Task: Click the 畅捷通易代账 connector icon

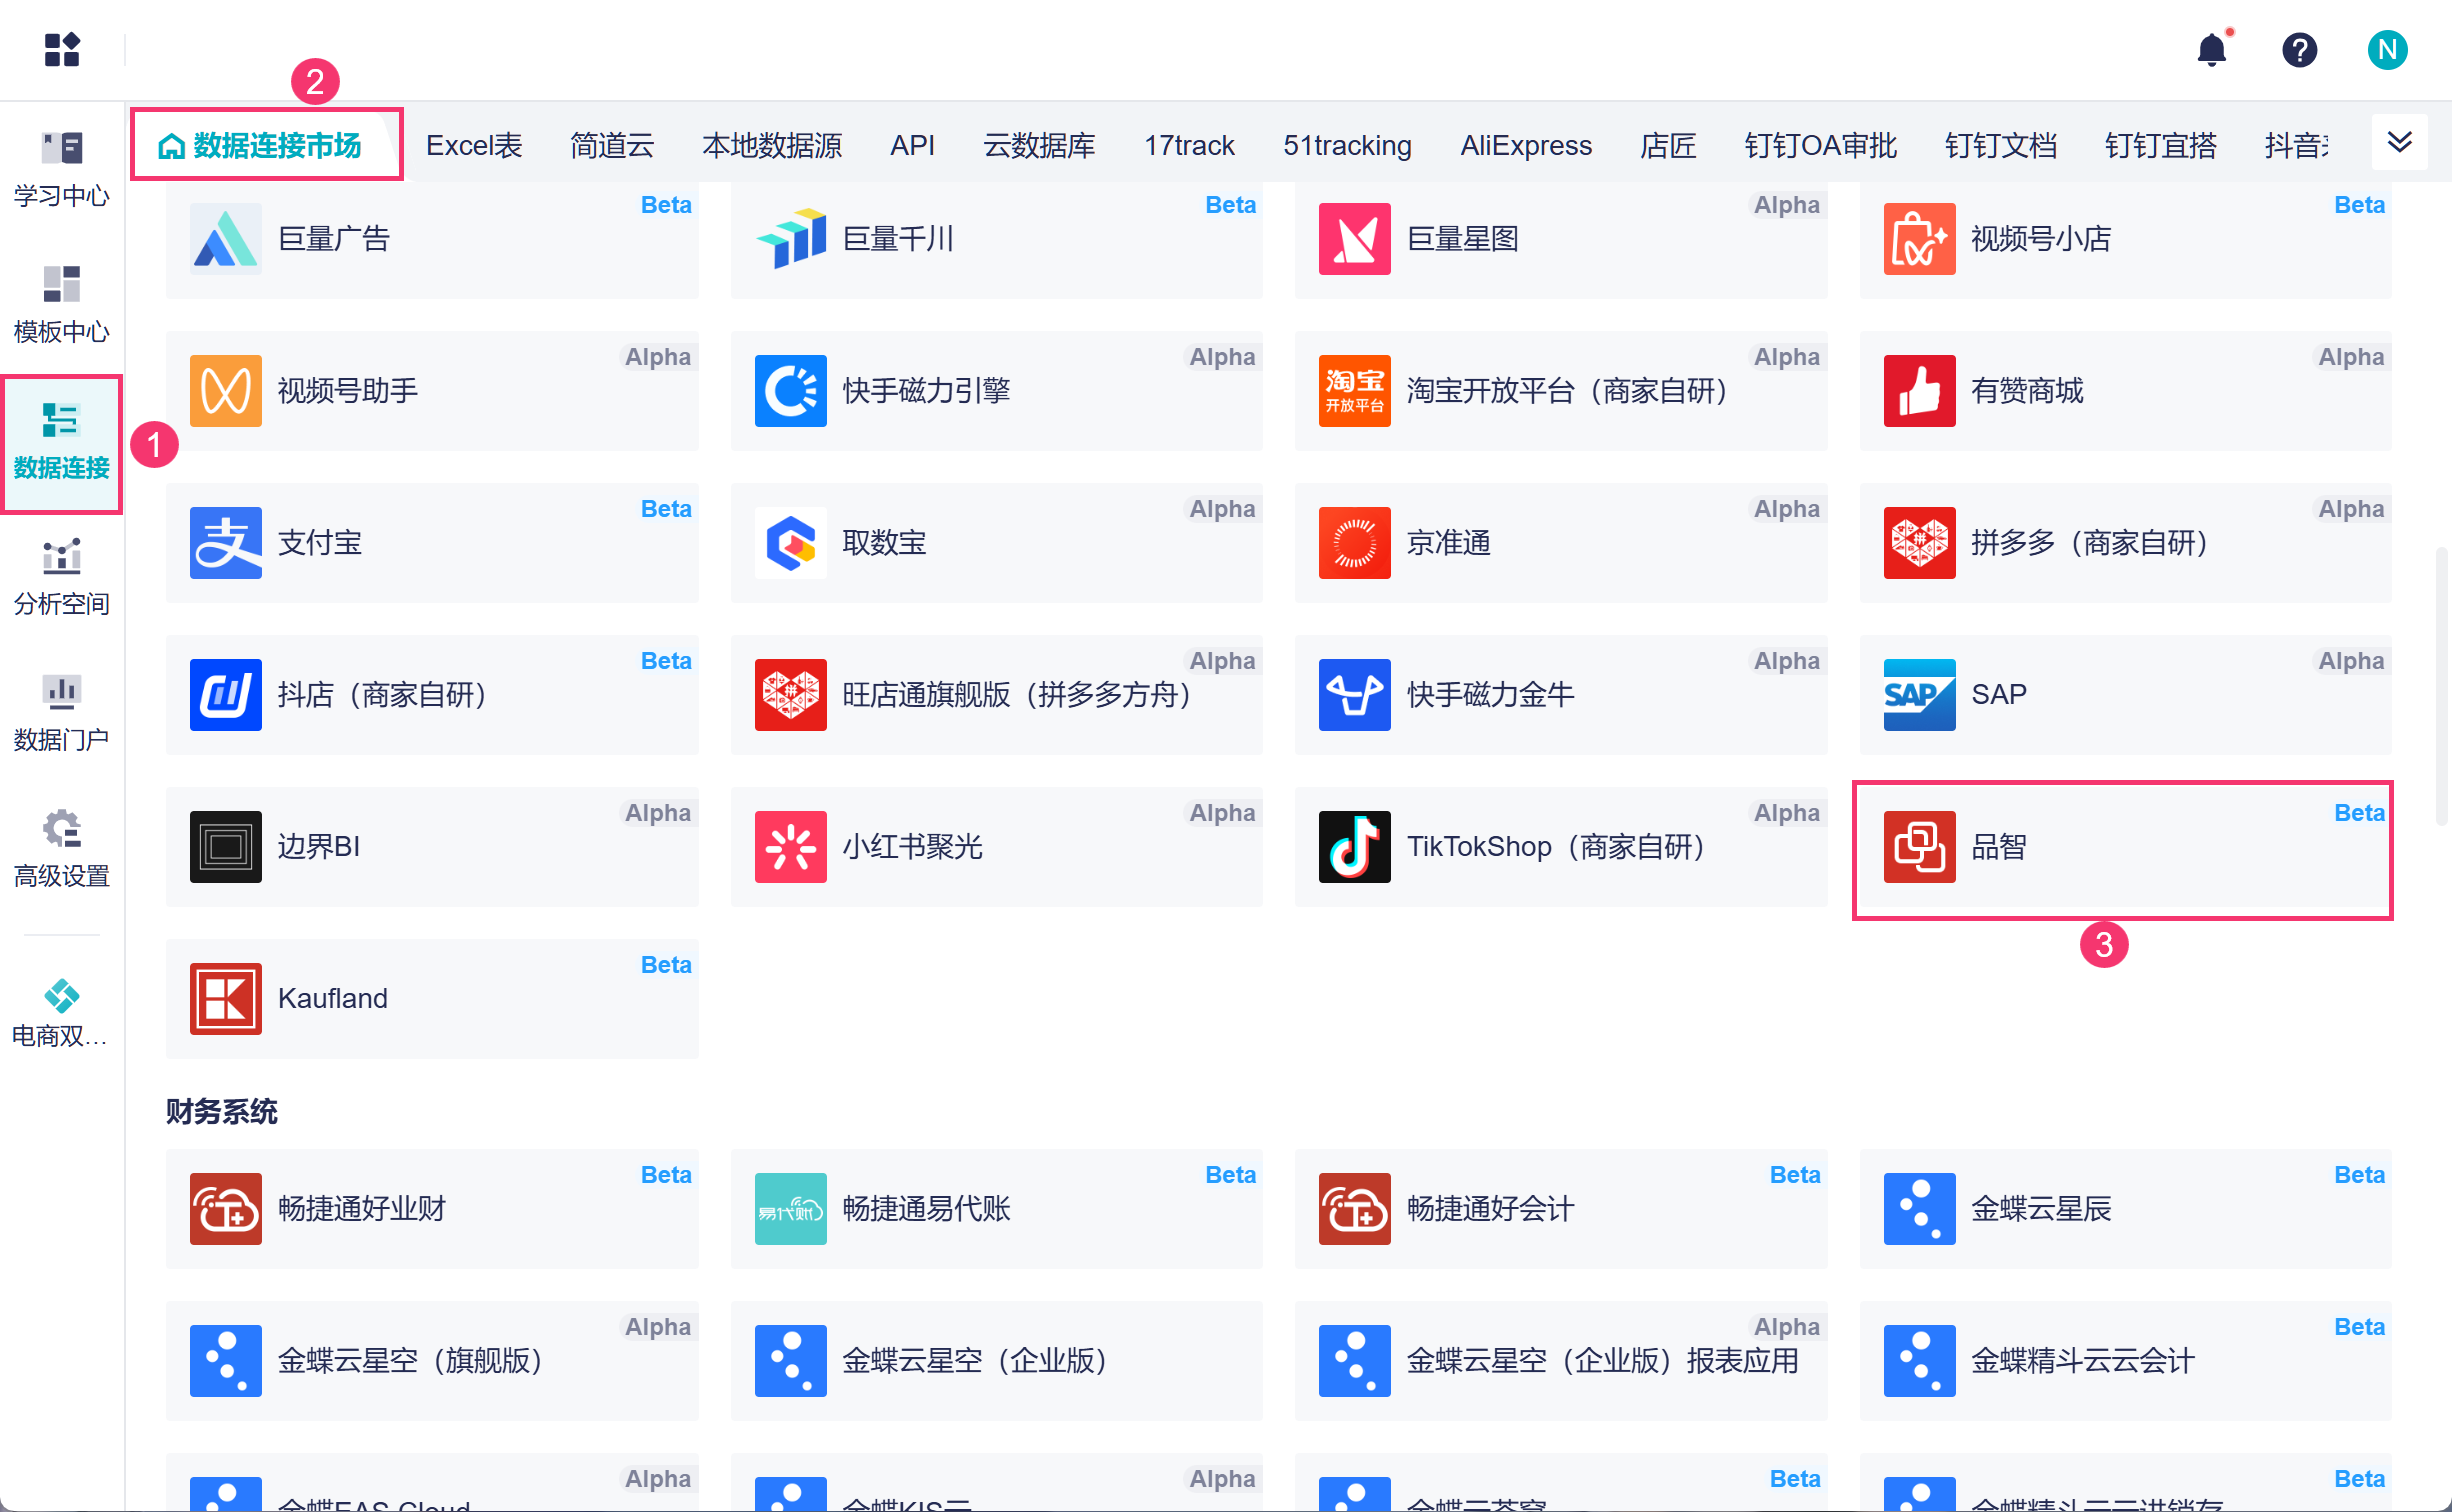Action: (791, 1209)
